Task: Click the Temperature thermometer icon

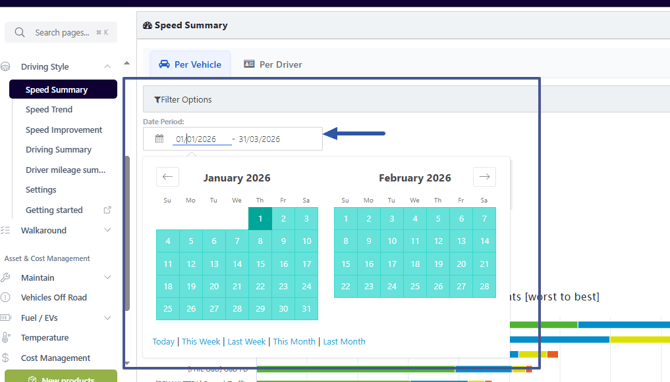Action: [x=5, y=338]
